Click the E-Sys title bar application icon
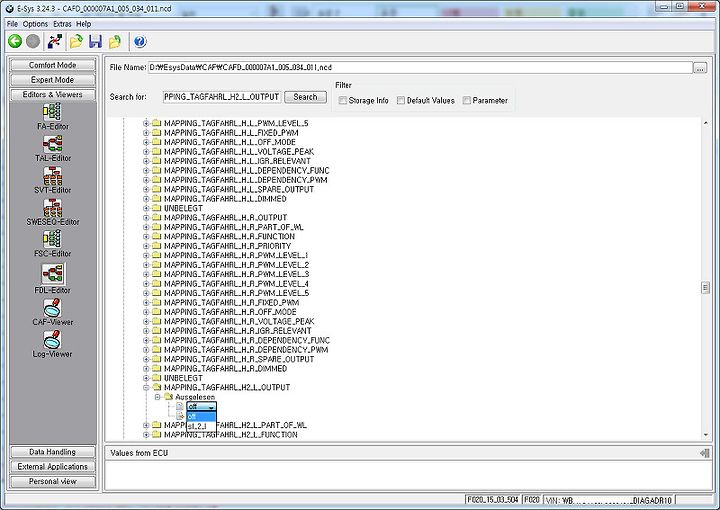The width and height of the screenshot is (720, 510). tap(9, 8)
